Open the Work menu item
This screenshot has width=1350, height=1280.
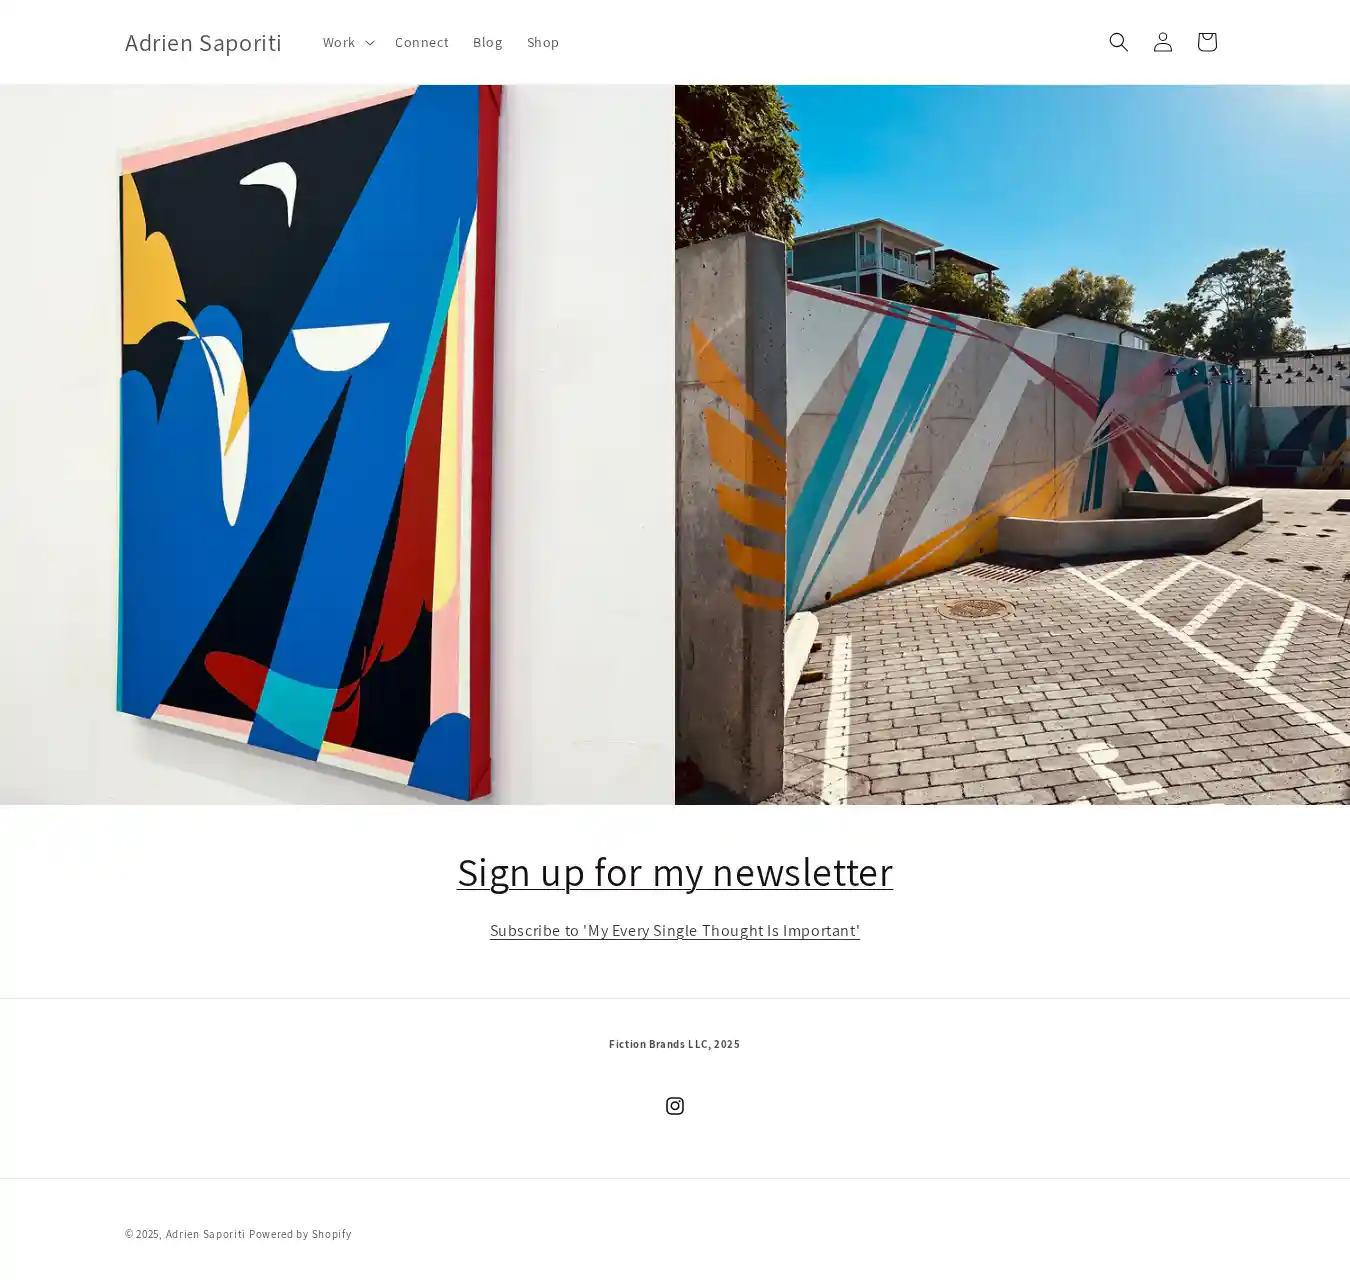(x=338, y=42)
